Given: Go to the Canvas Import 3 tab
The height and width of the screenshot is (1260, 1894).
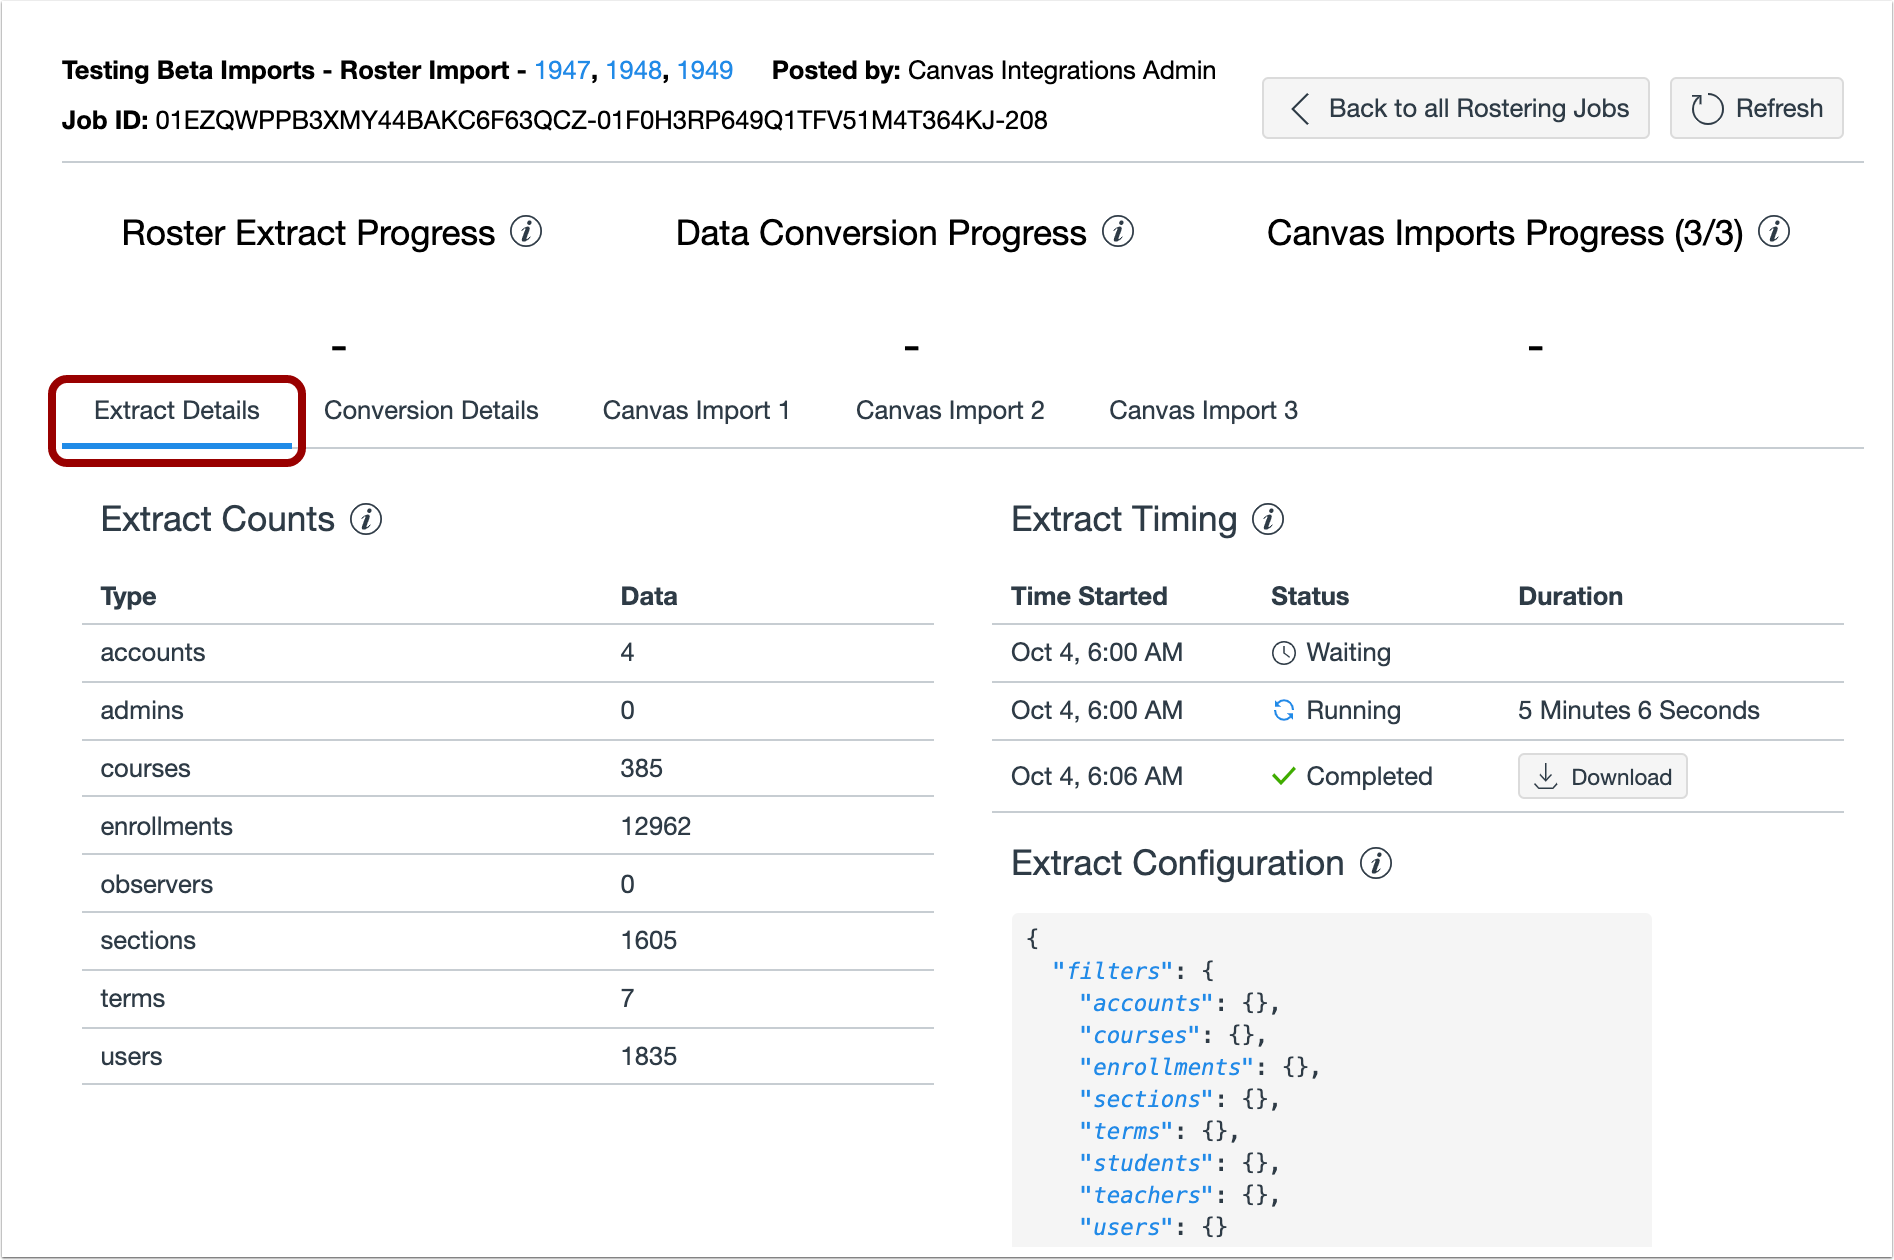Looking at the screenshot, I should tap(1203, 410).
